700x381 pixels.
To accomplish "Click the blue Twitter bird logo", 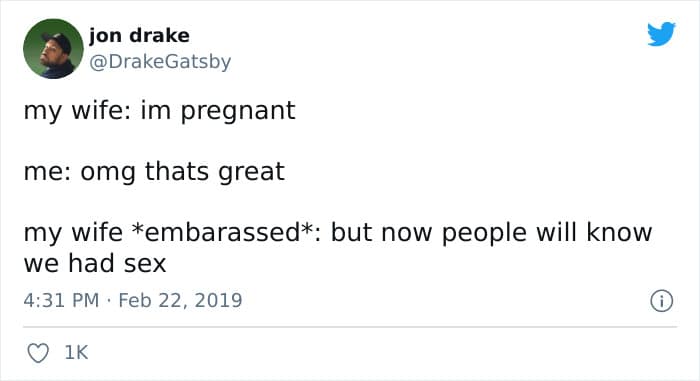I will (662, 33).
